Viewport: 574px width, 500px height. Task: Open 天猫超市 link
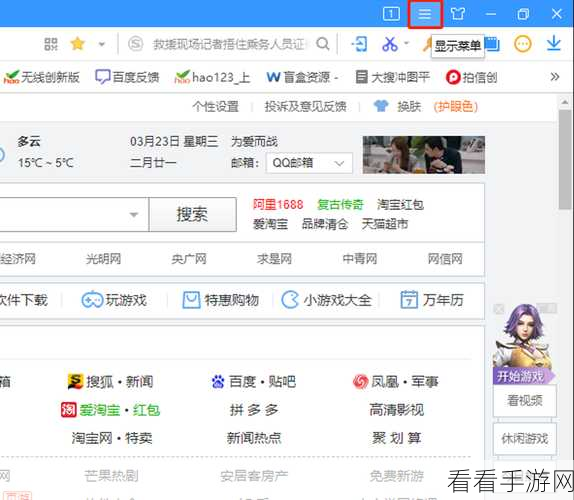385,224
